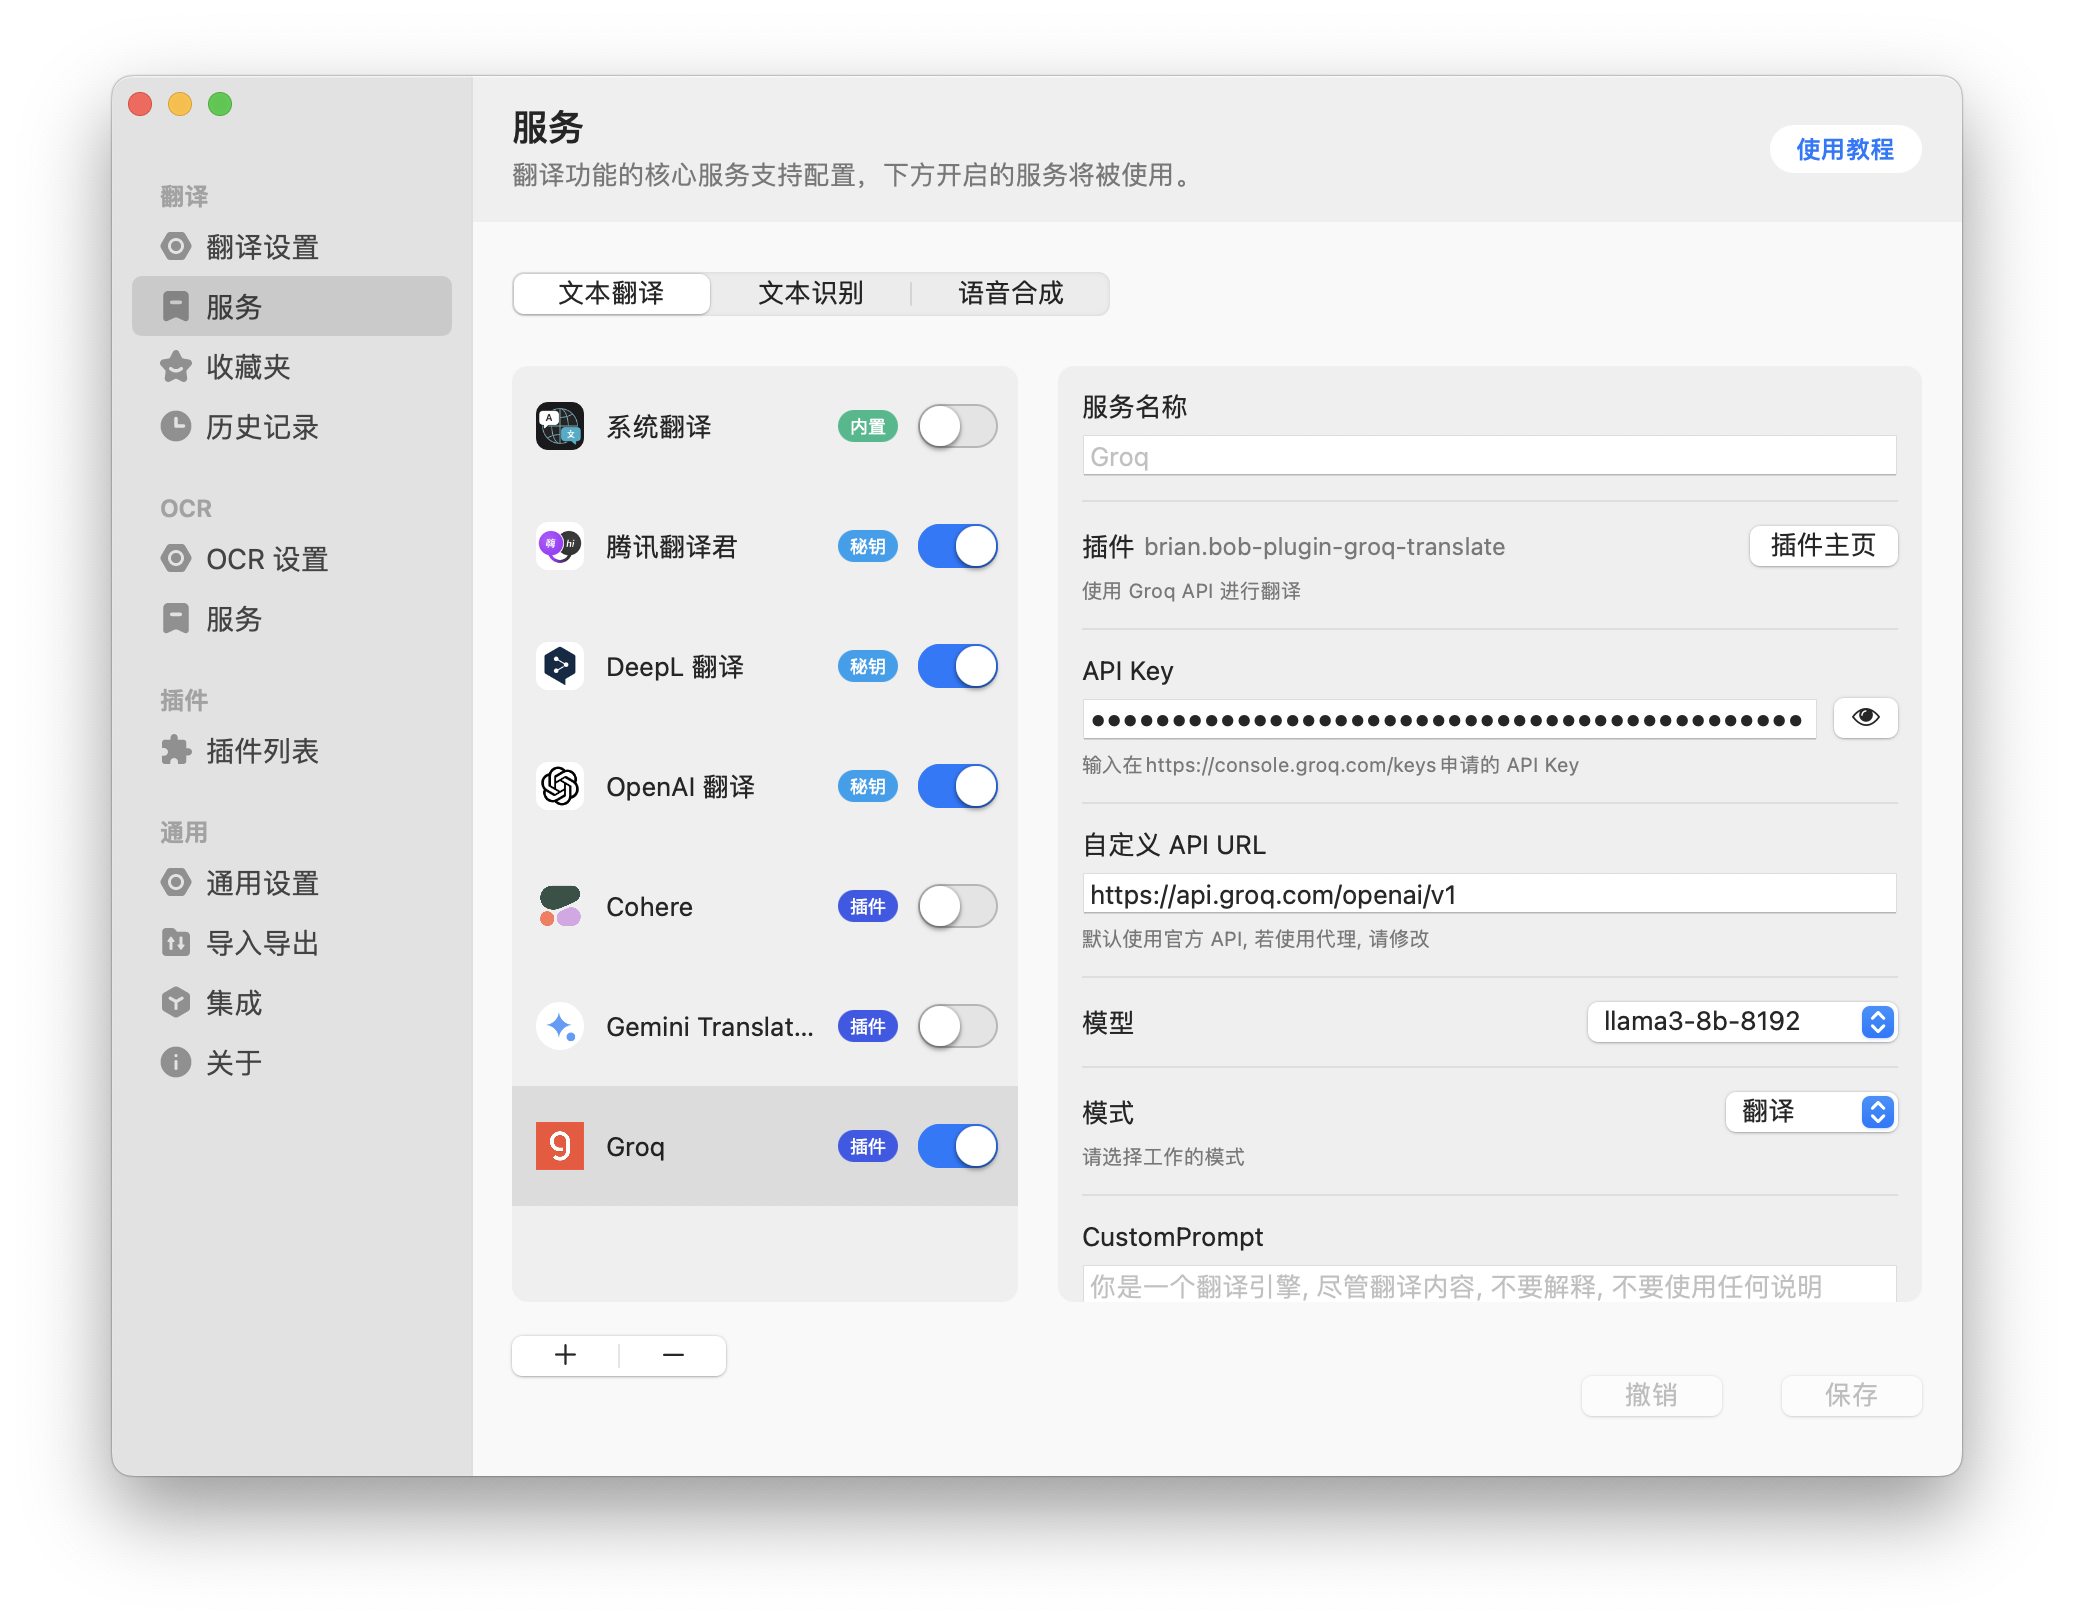The image size is (2074, 1624).
Task: Reveal API Key with eye button
Action: coord(1865,718)
